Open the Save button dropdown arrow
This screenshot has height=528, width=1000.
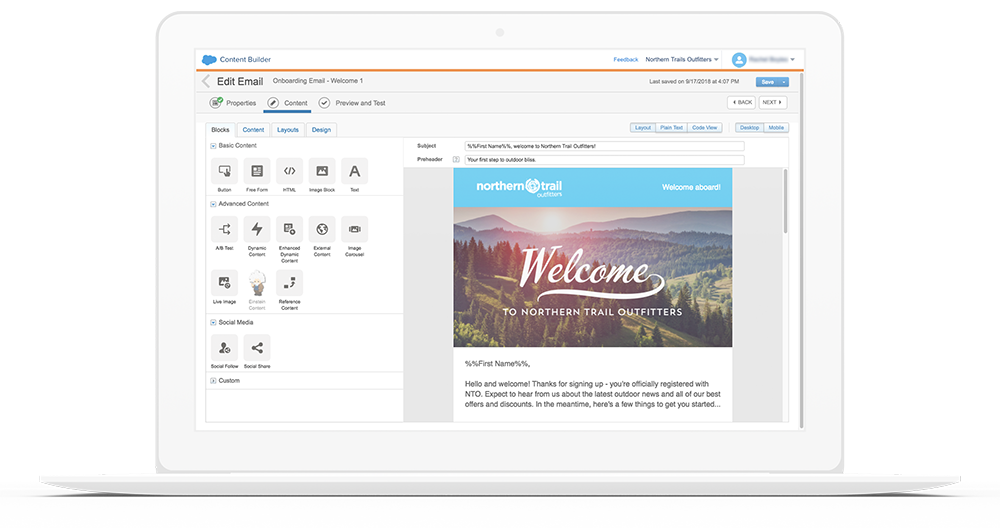coord(784,82)
